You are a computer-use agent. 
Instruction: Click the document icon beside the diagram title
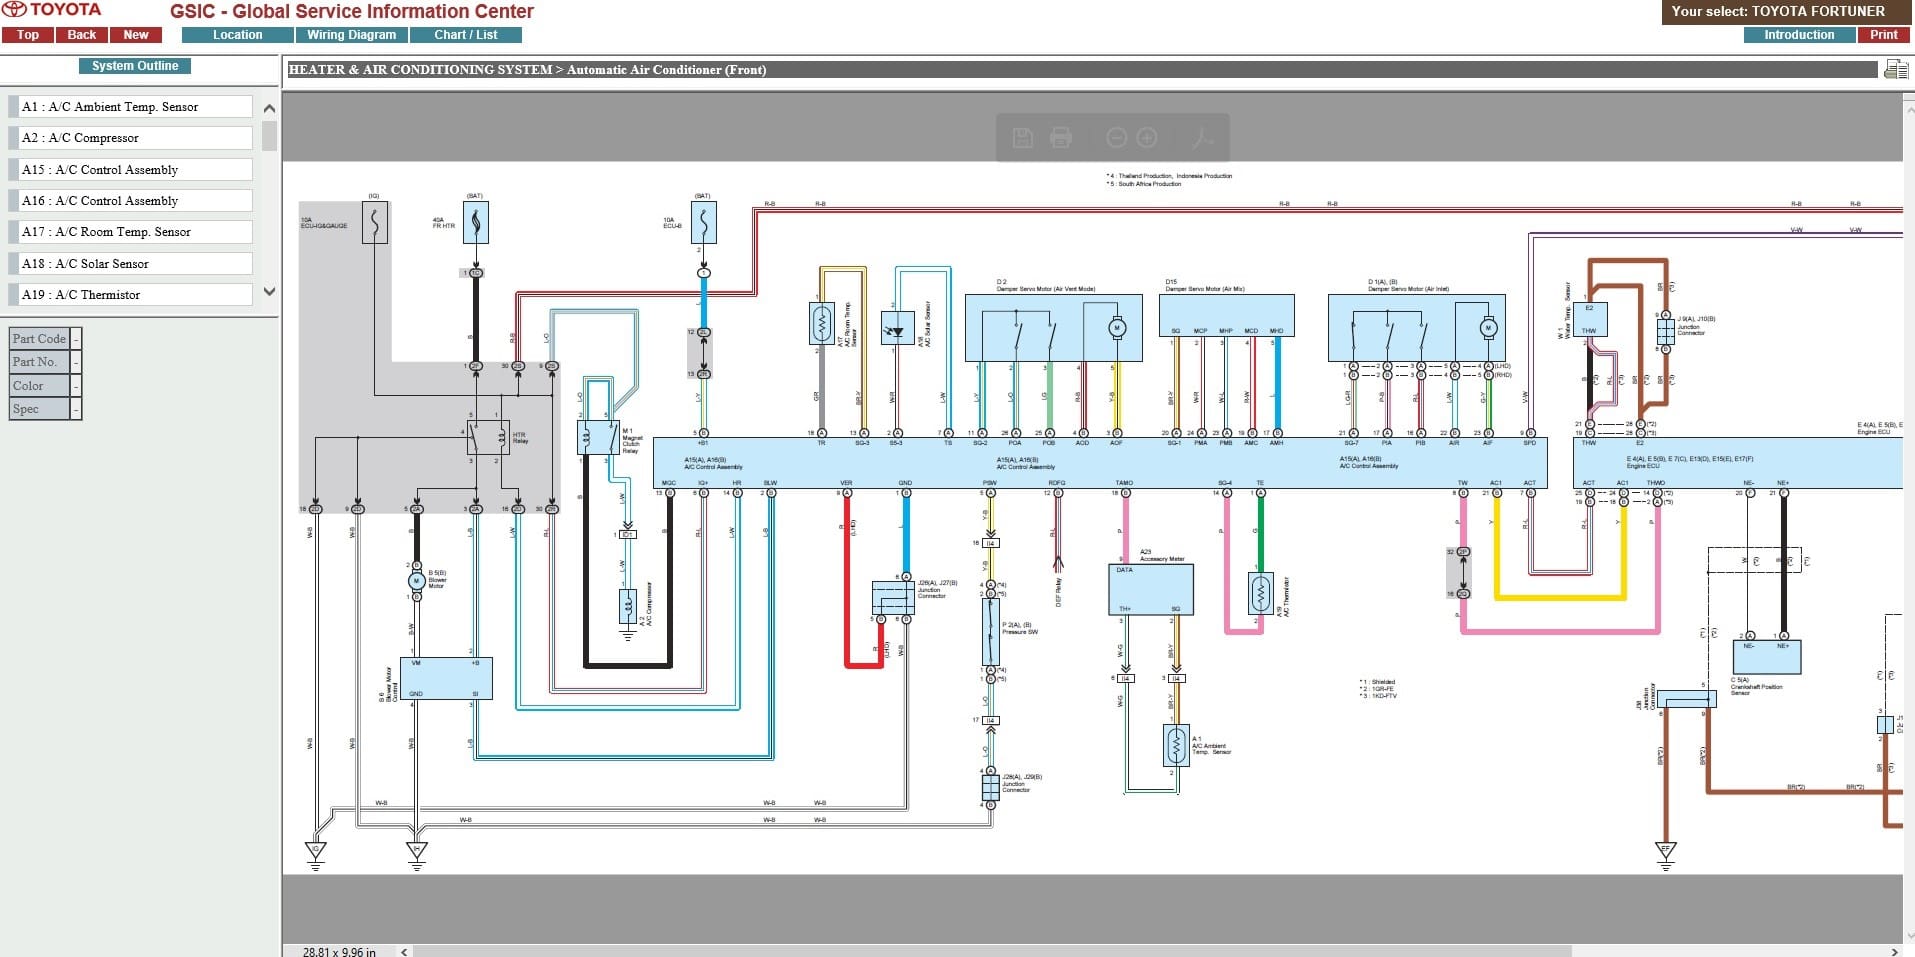pyautogui.click(x=1895, y=69)
